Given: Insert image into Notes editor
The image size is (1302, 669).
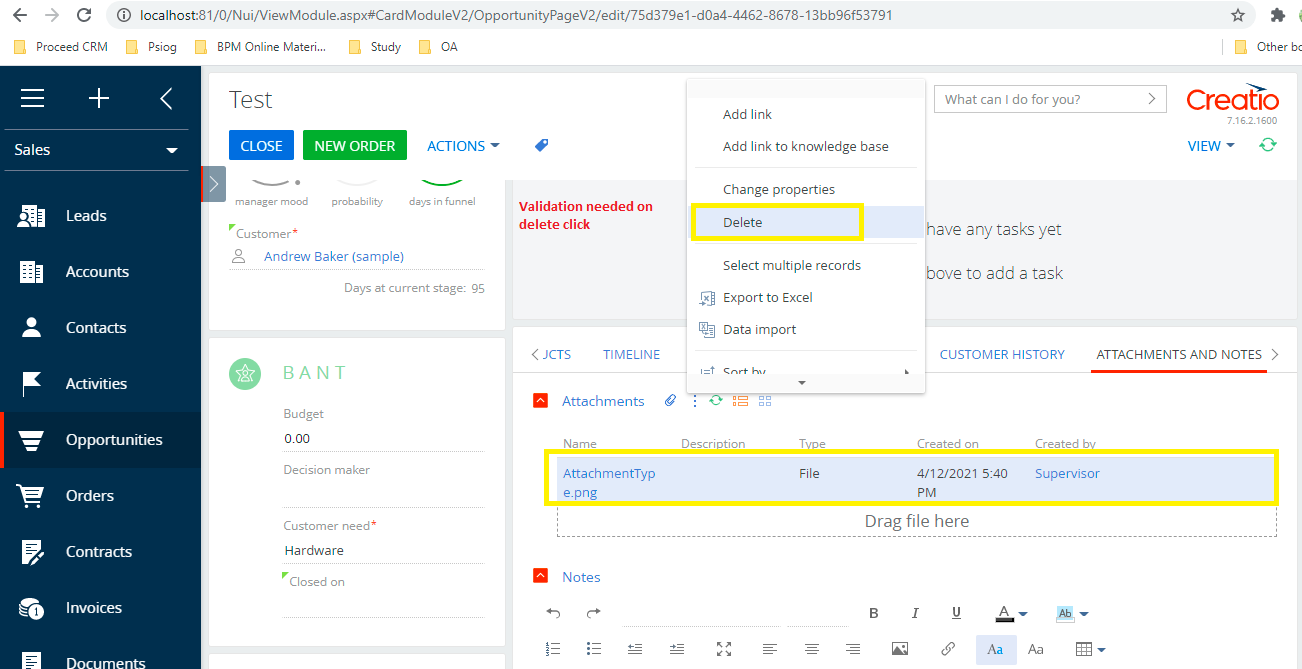Looking at the screenshot, I should click(900, 649).
